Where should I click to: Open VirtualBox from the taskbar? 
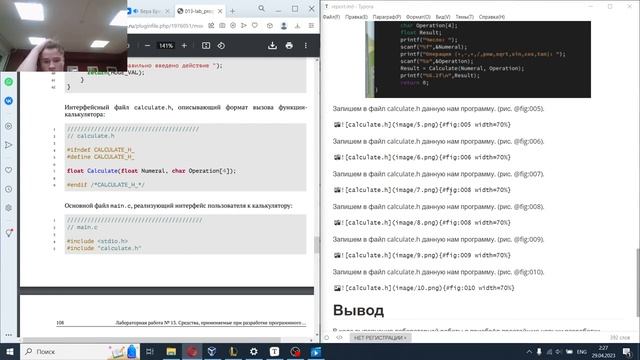(x=212, y=351)
